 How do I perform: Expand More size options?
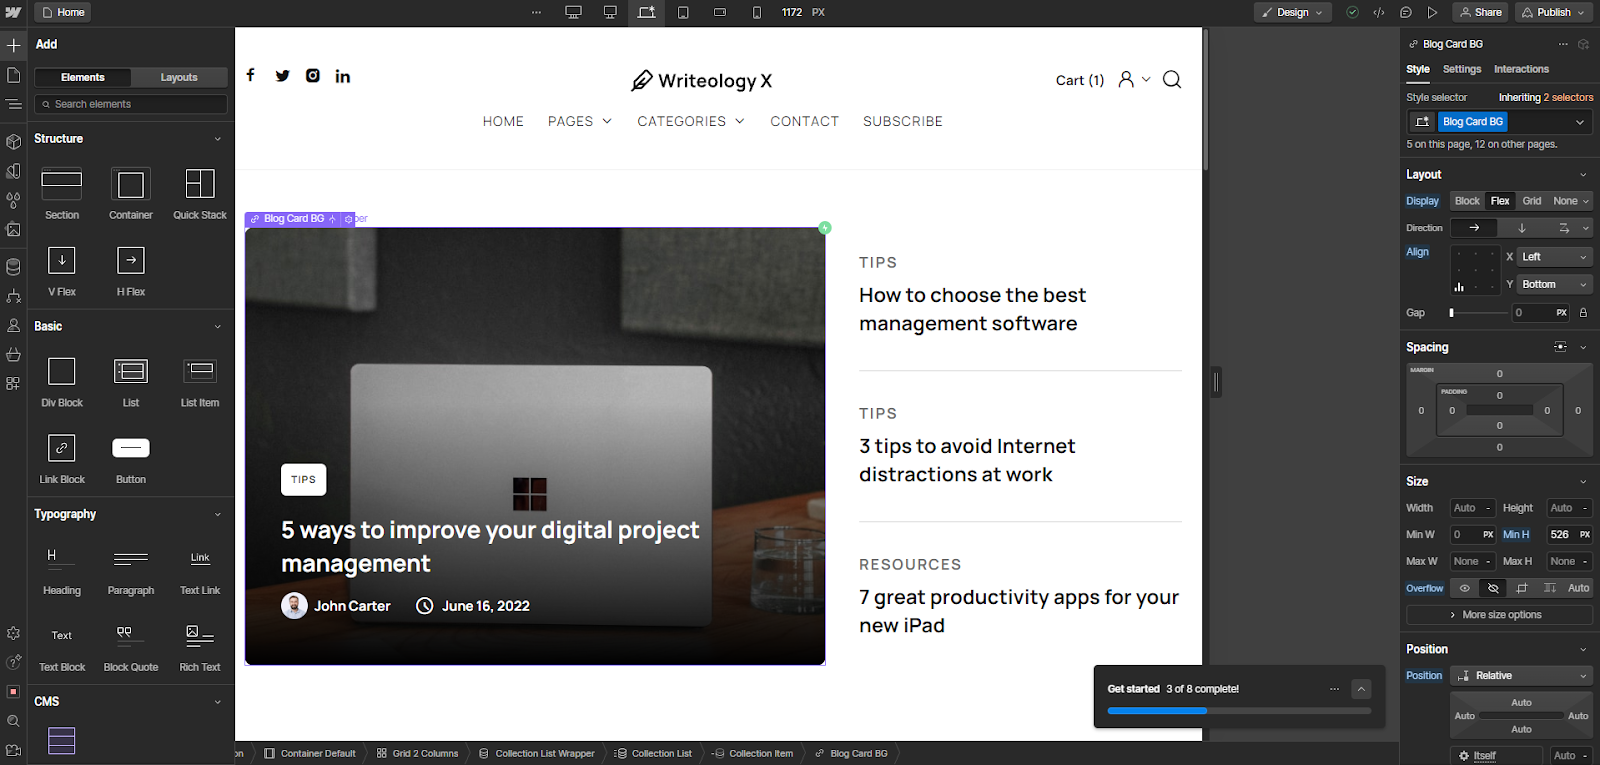[x=1499, y=615]
